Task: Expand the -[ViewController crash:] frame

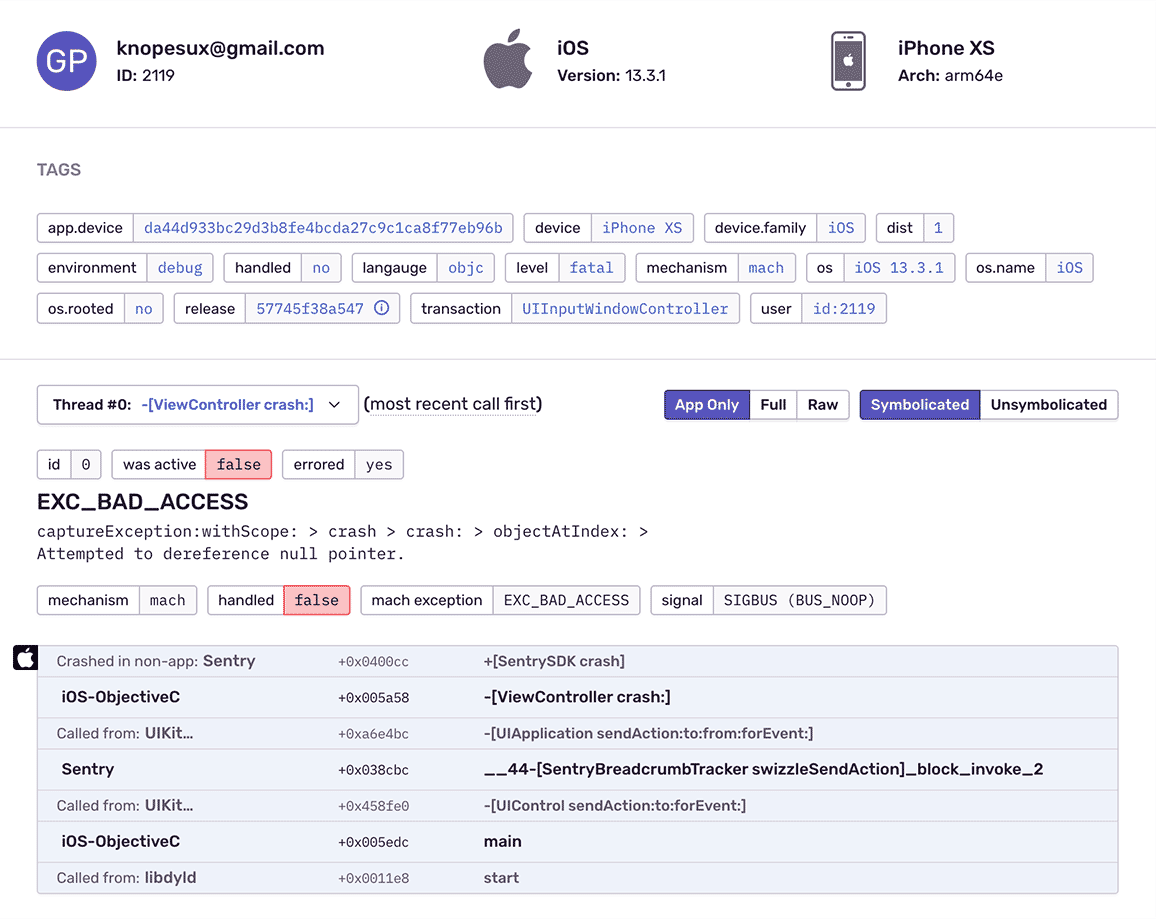Action: [577, 697]
